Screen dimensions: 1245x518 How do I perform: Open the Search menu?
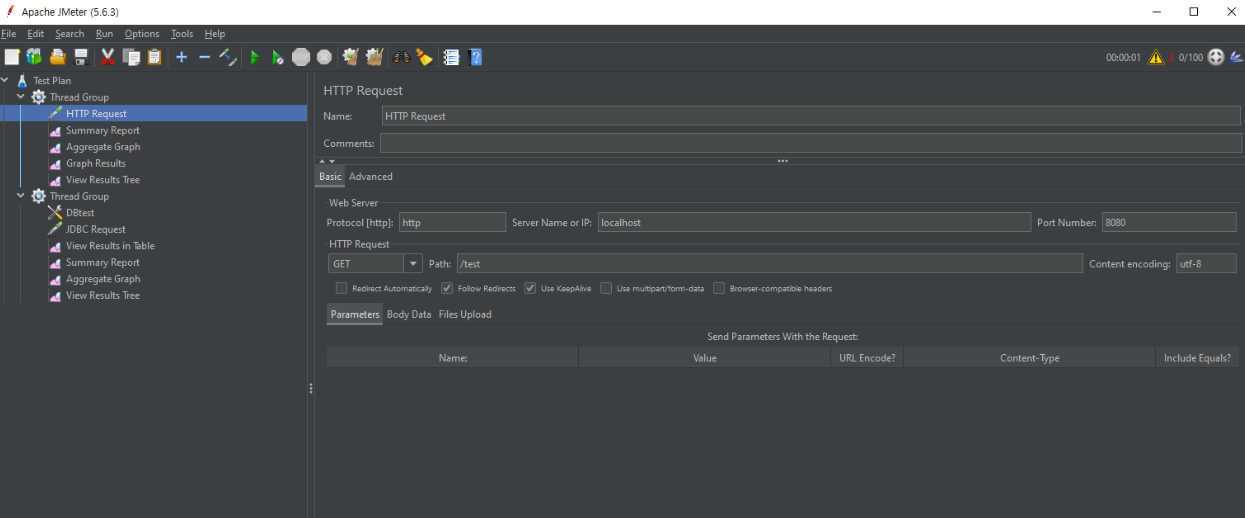[70, 34]
